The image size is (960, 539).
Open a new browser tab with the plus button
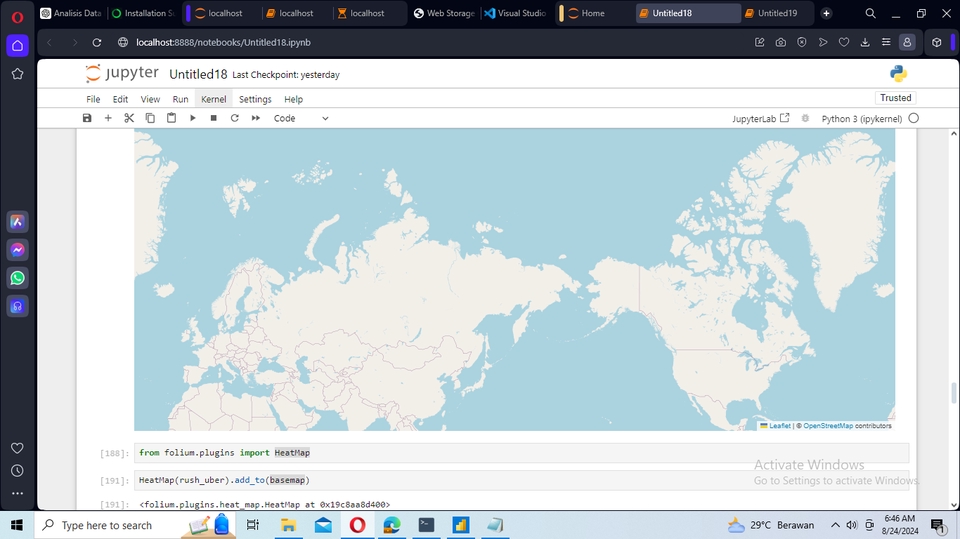tap(826, 13)
